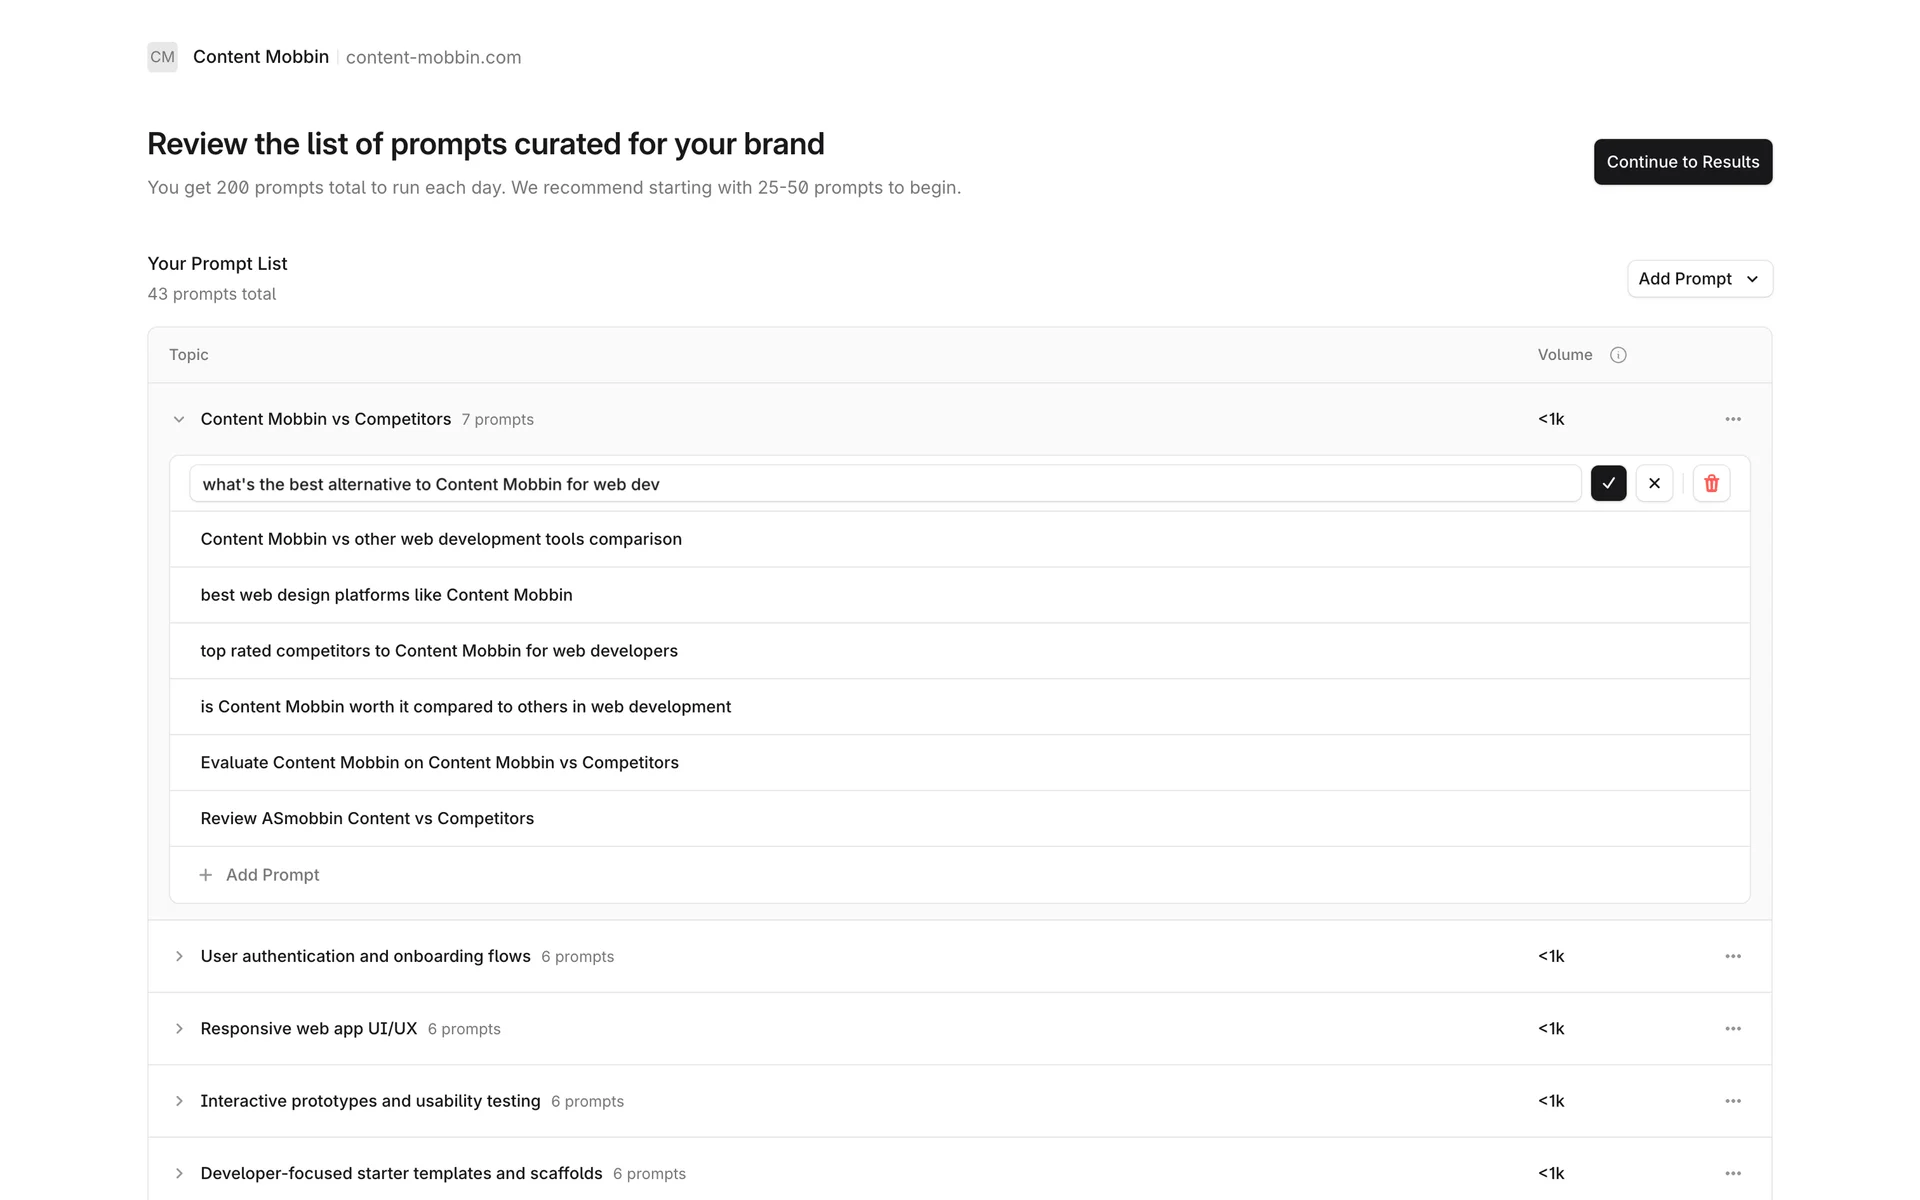Open more options for Interactive prototypes topic
Viewport: 1920px width, 1200px height.
(x=1733, y=1101)
